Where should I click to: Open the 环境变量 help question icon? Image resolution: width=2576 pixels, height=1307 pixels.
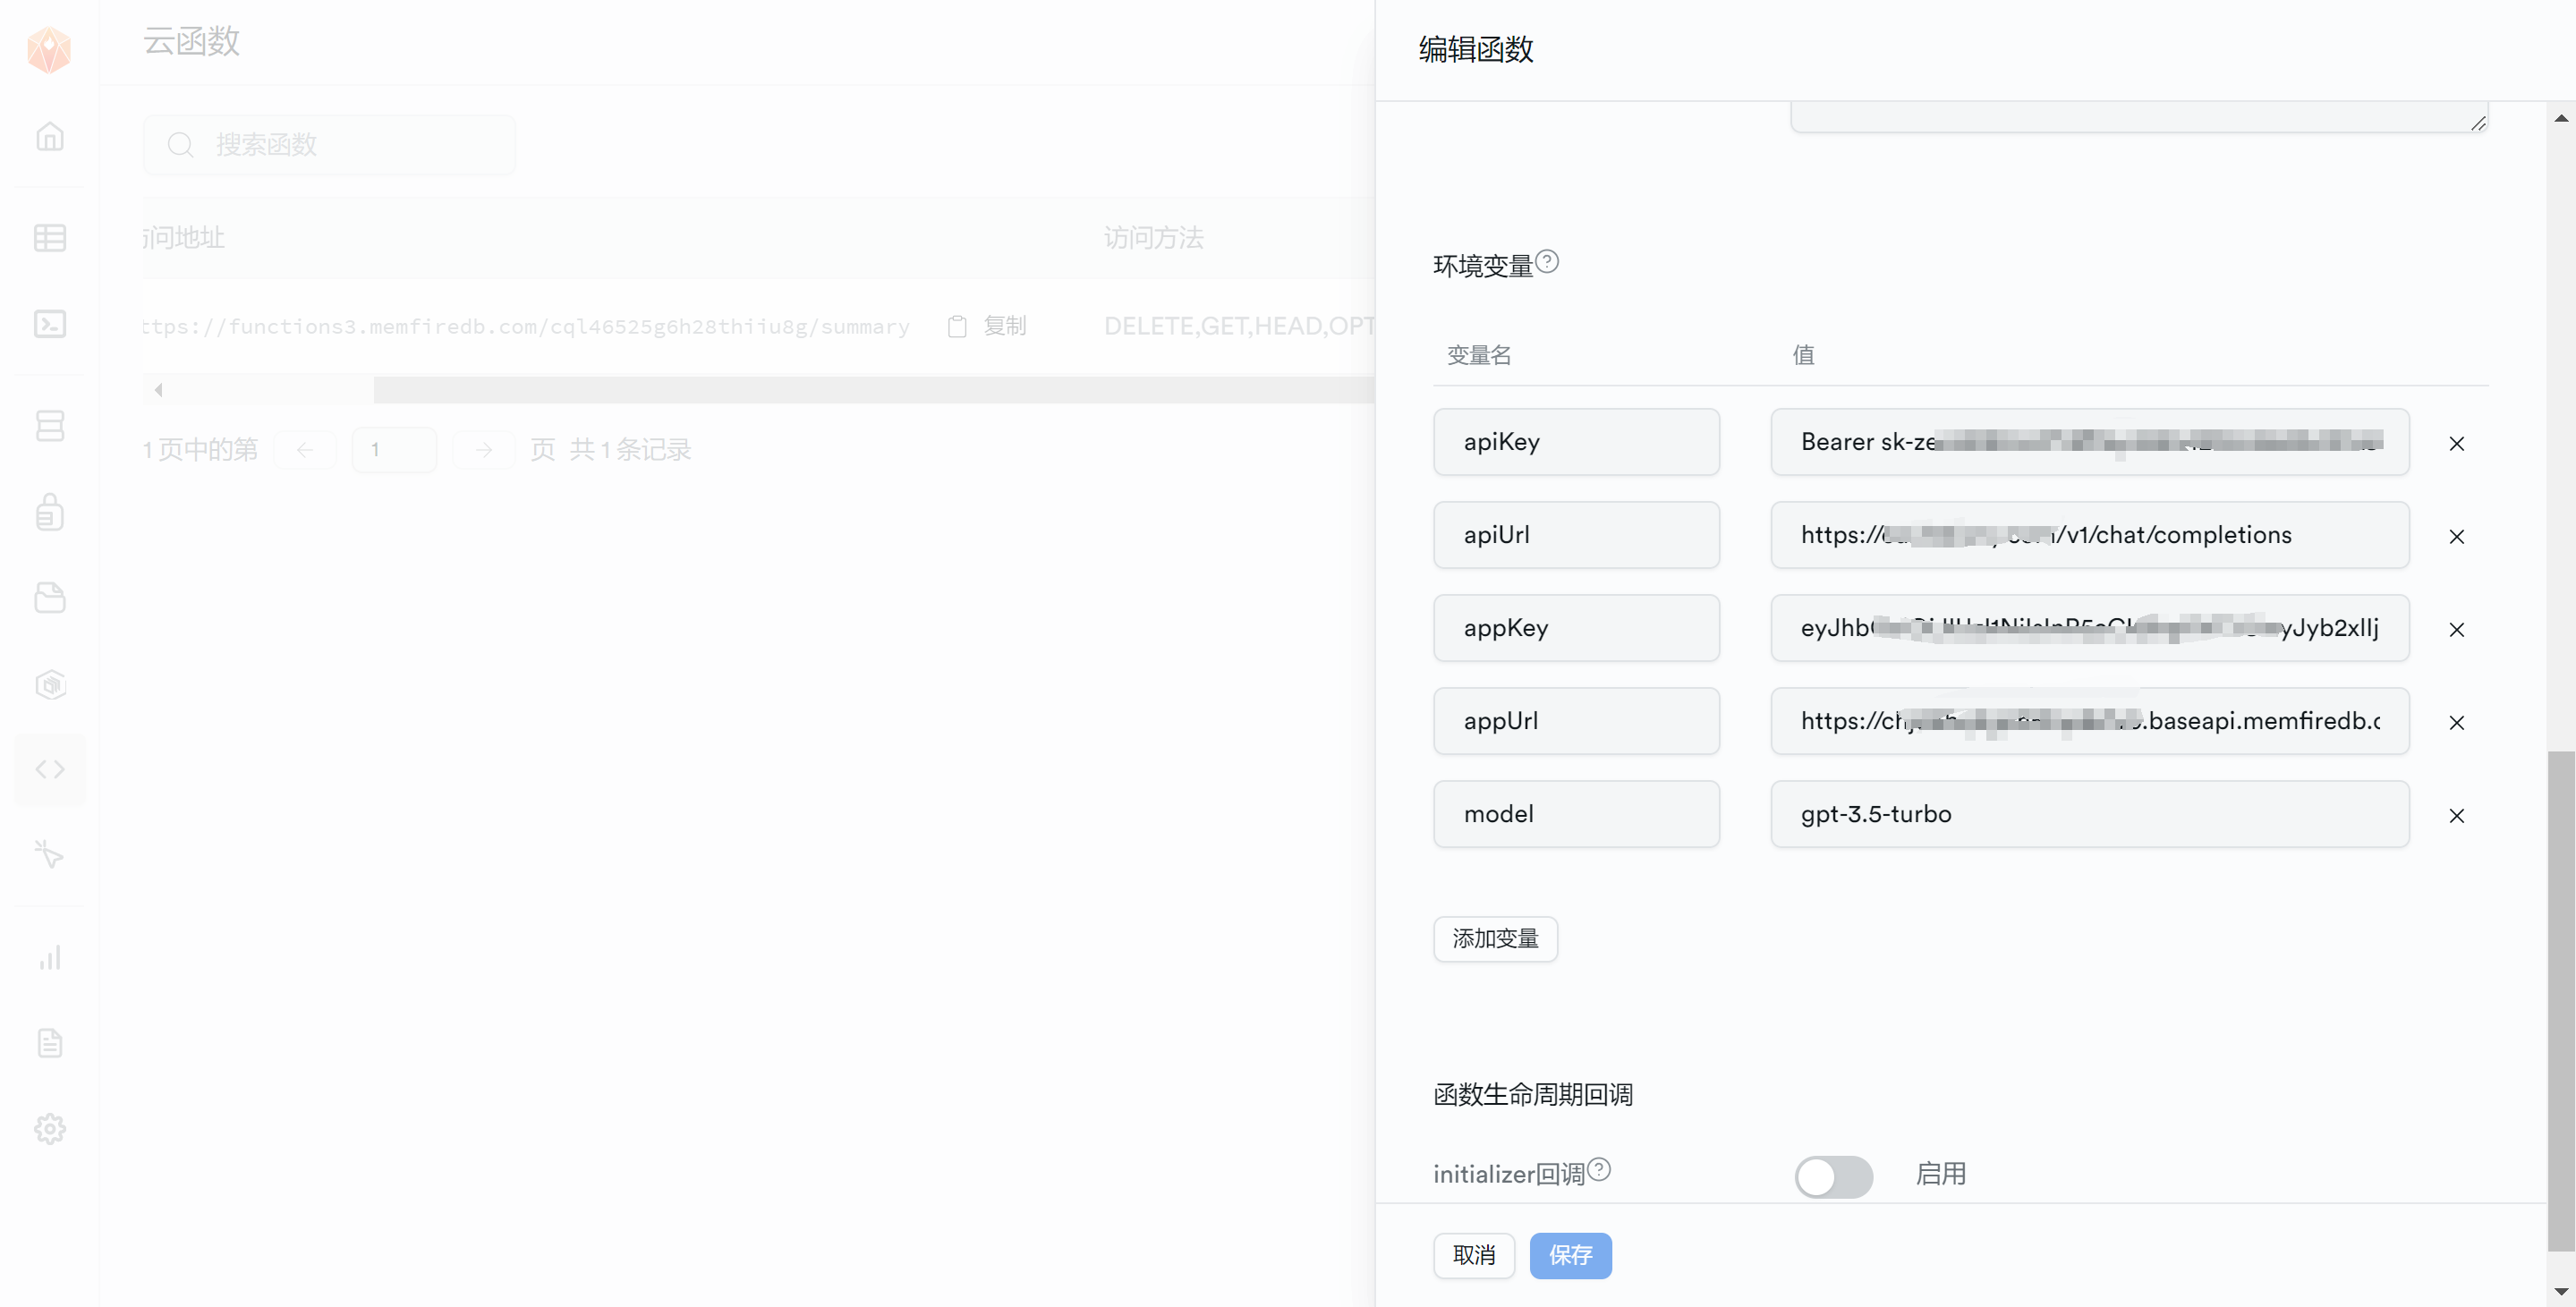1547,262
